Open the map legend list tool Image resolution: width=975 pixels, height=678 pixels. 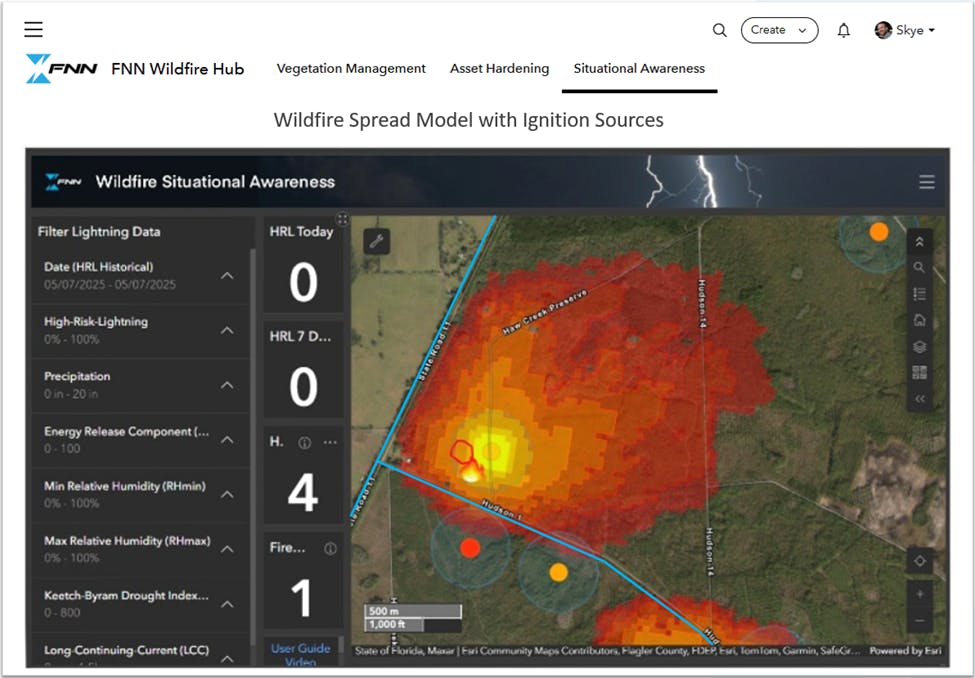(919, 294)
